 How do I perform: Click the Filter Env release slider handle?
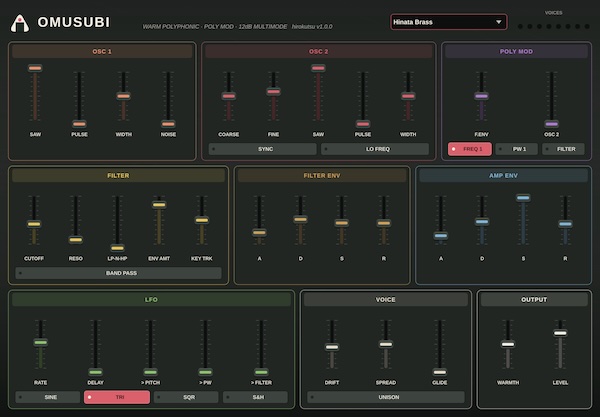(383, 223)
